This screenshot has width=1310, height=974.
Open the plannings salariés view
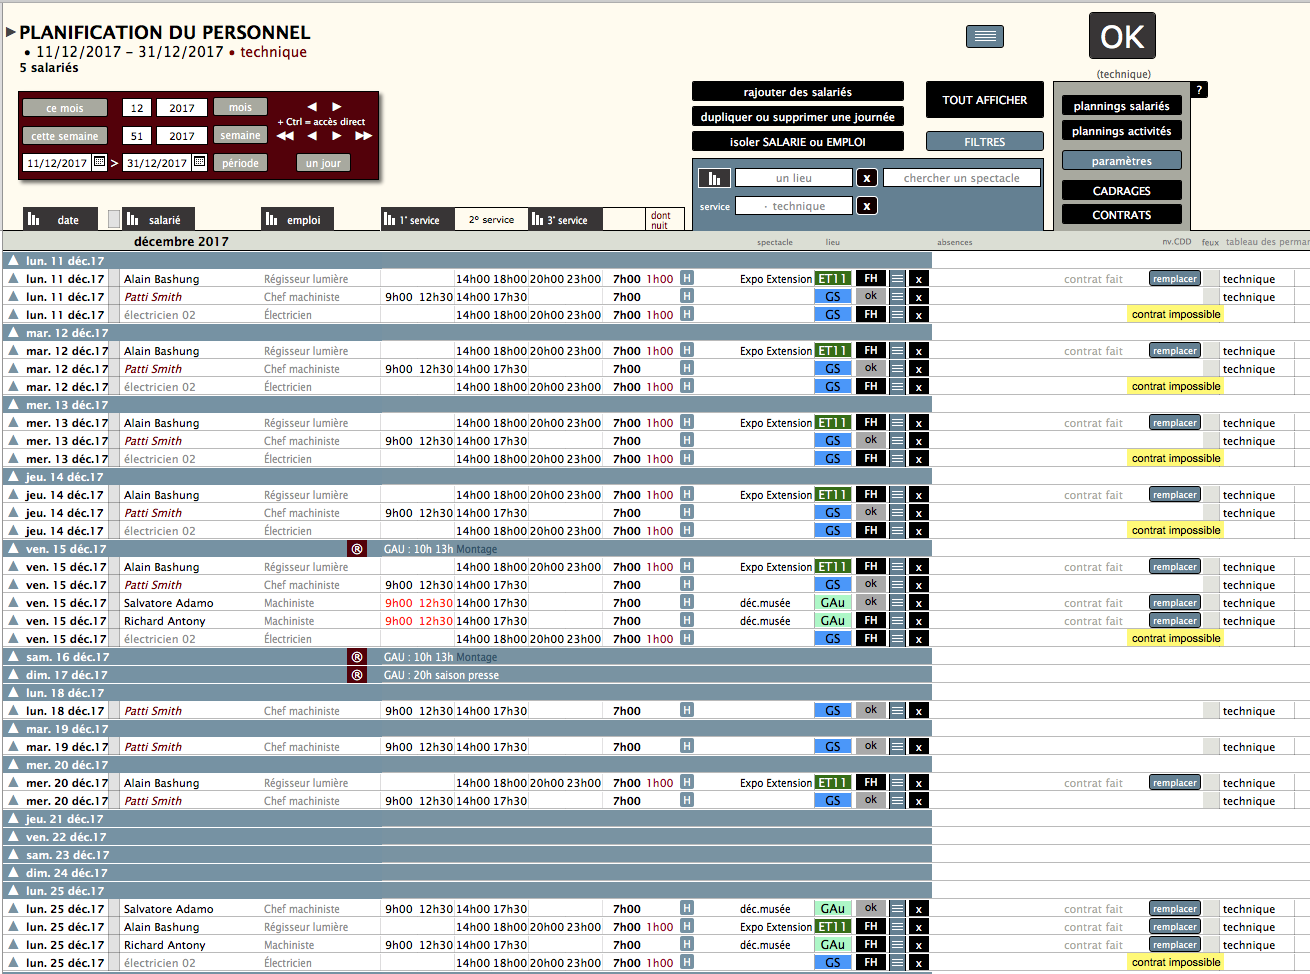pyautogui.click(x=1121, y=106)
